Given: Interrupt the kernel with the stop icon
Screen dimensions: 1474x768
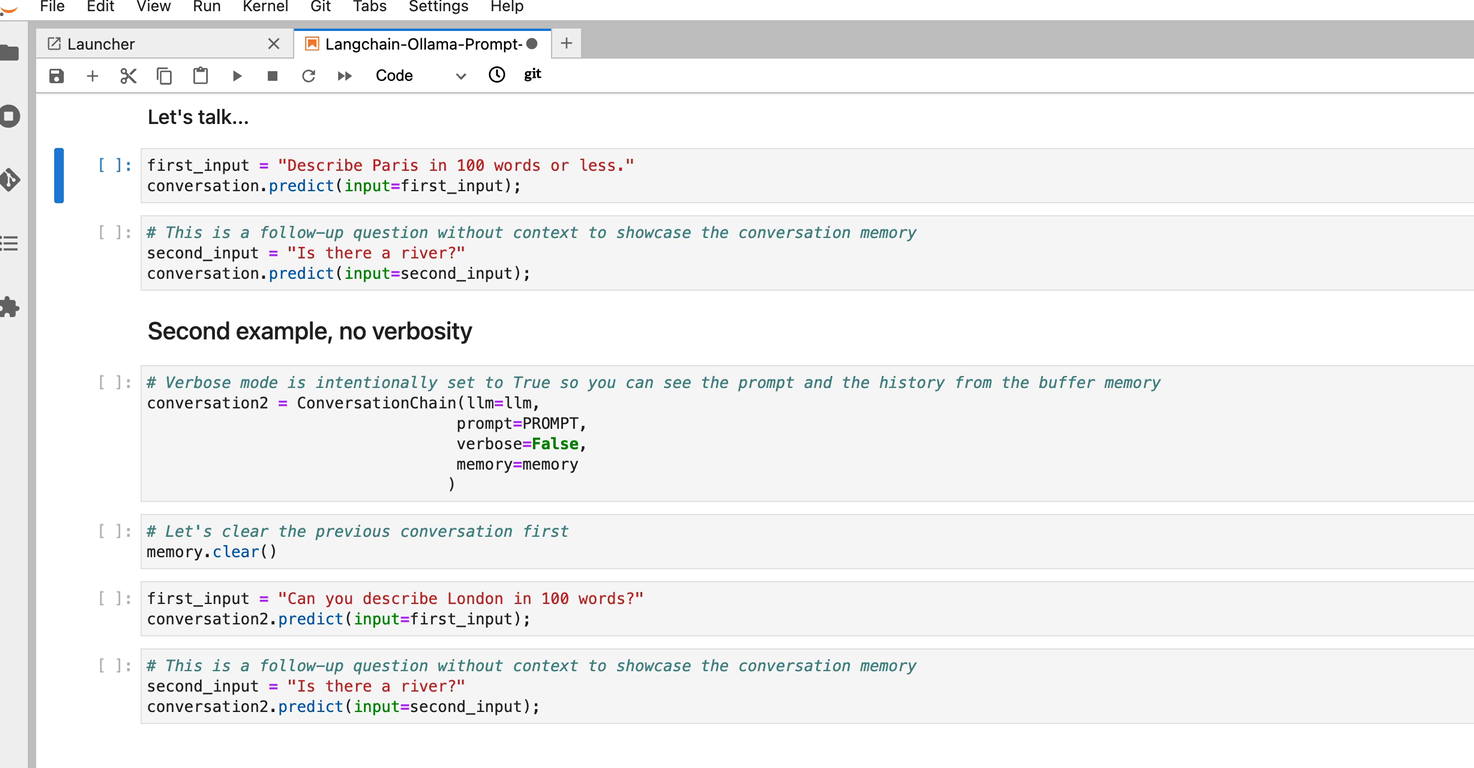Looking at the screenshot, I should coord(272,76).
